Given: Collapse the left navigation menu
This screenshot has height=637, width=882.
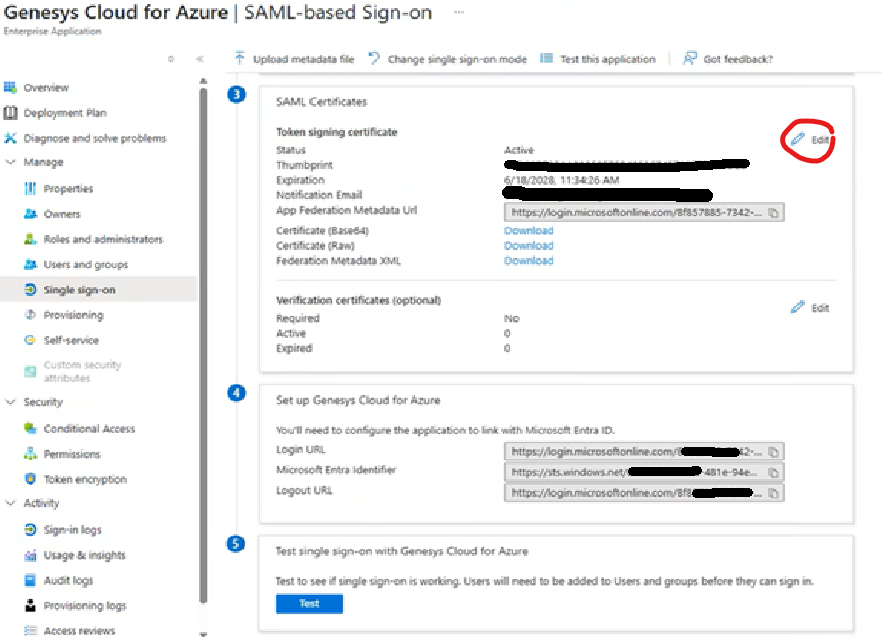Looking at the screenshot, I should pyautogui.click(x=200, y=59).
